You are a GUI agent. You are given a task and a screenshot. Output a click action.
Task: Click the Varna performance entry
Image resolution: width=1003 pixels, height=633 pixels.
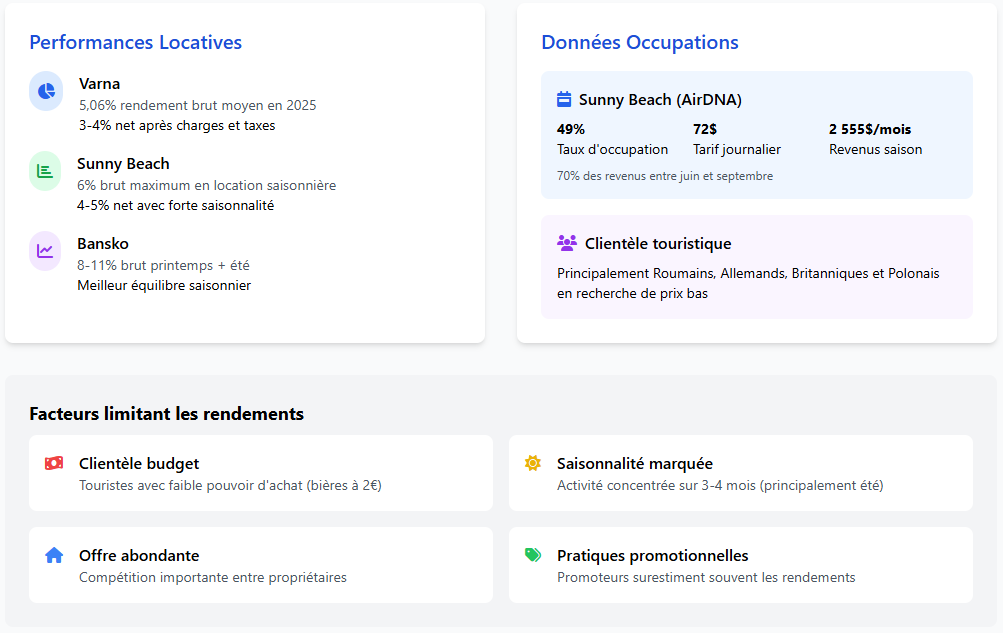pyautogui.click(x=99, y=84)
